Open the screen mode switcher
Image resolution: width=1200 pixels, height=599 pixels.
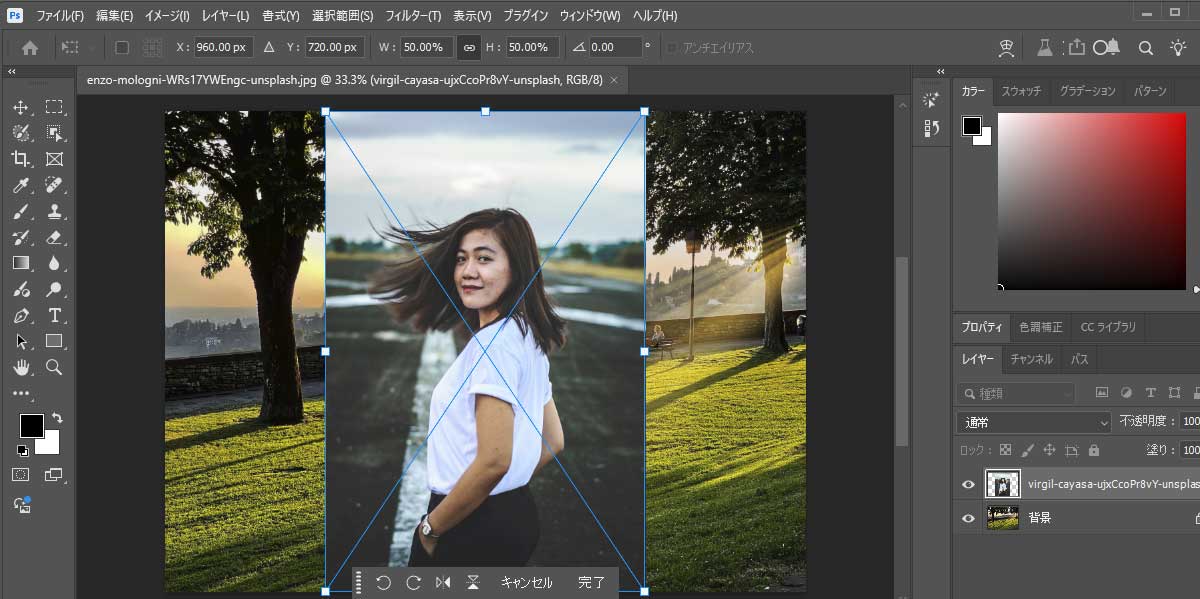(54, 475)
